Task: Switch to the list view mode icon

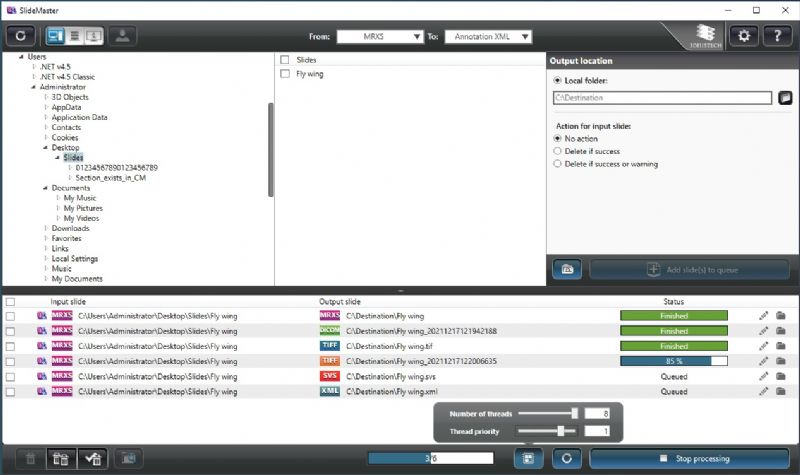Action: 74,36
